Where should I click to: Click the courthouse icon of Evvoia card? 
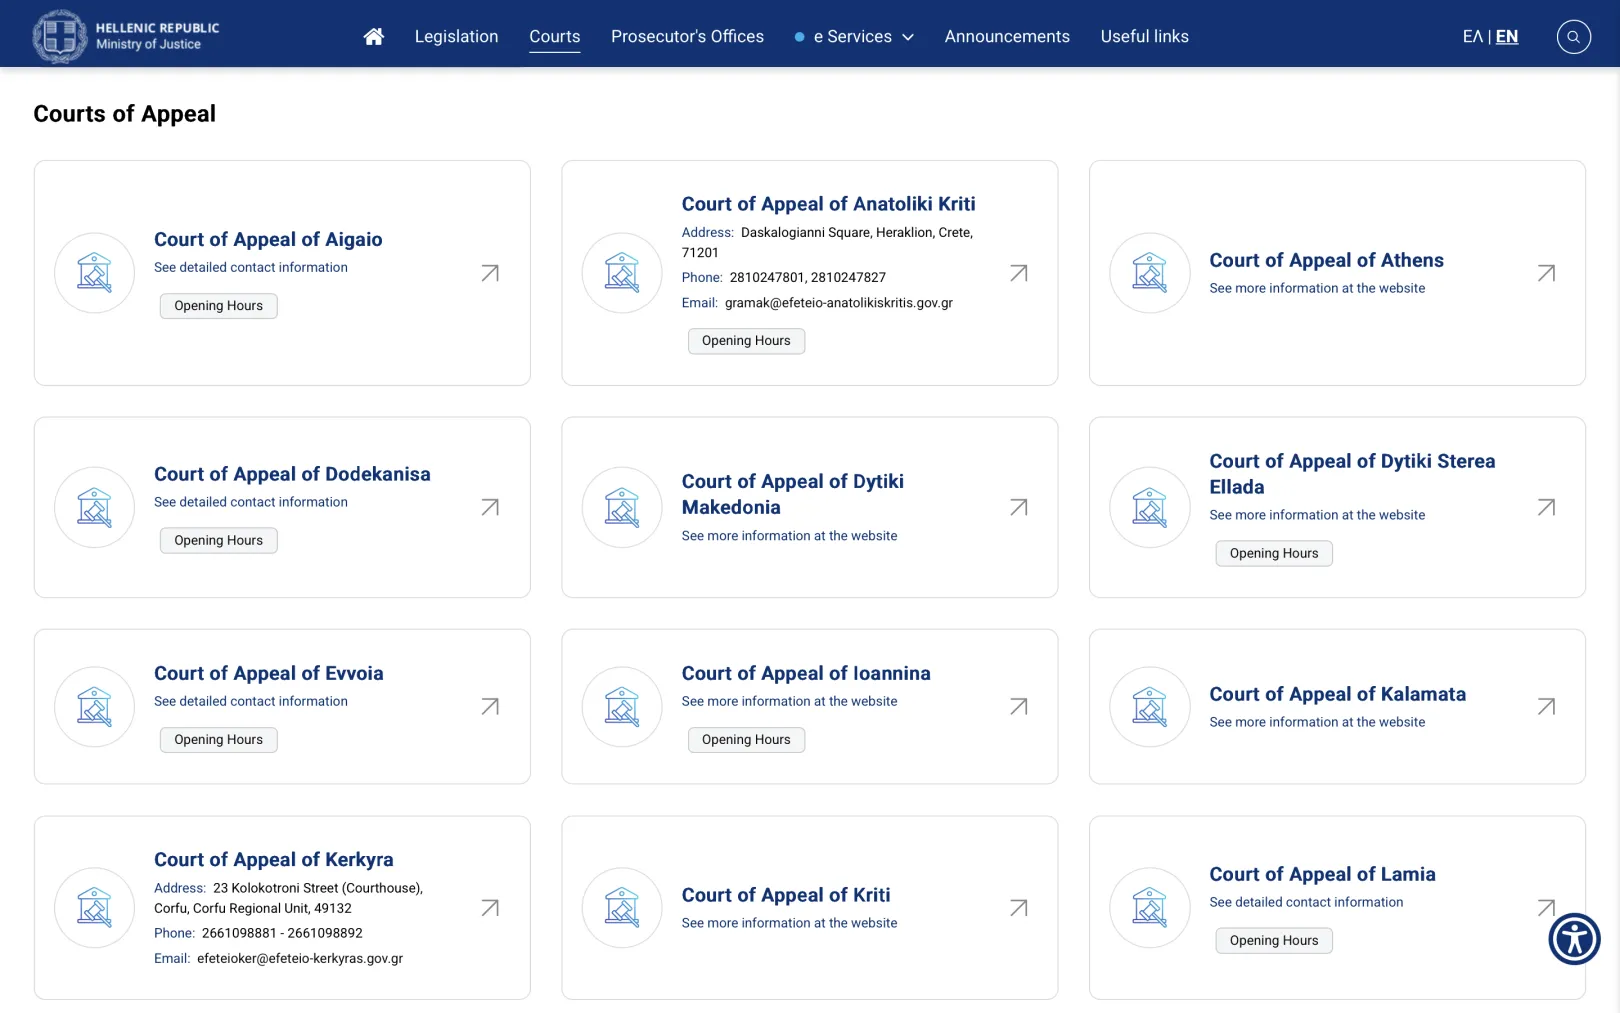click(x=94, y=706)
